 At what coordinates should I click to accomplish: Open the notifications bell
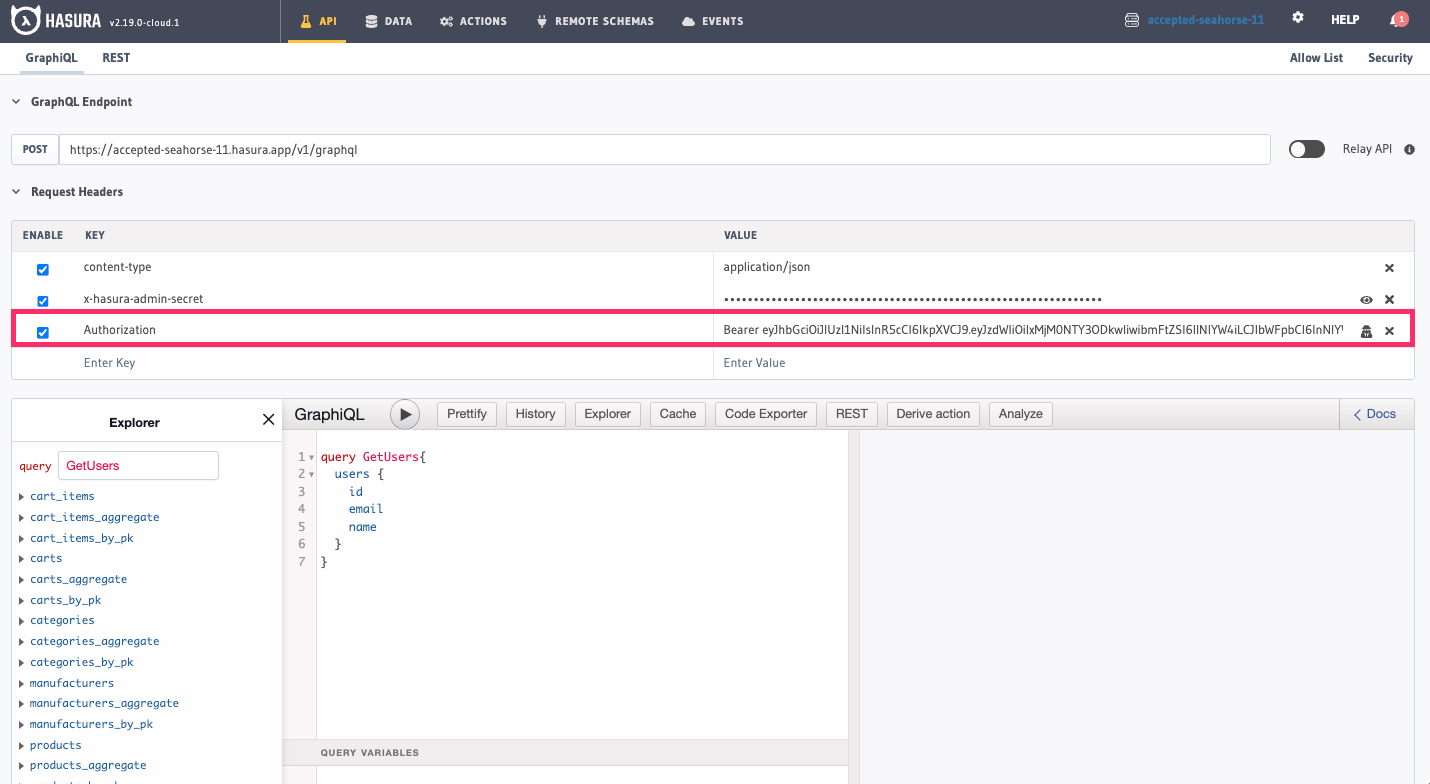tap(1398, 18)
